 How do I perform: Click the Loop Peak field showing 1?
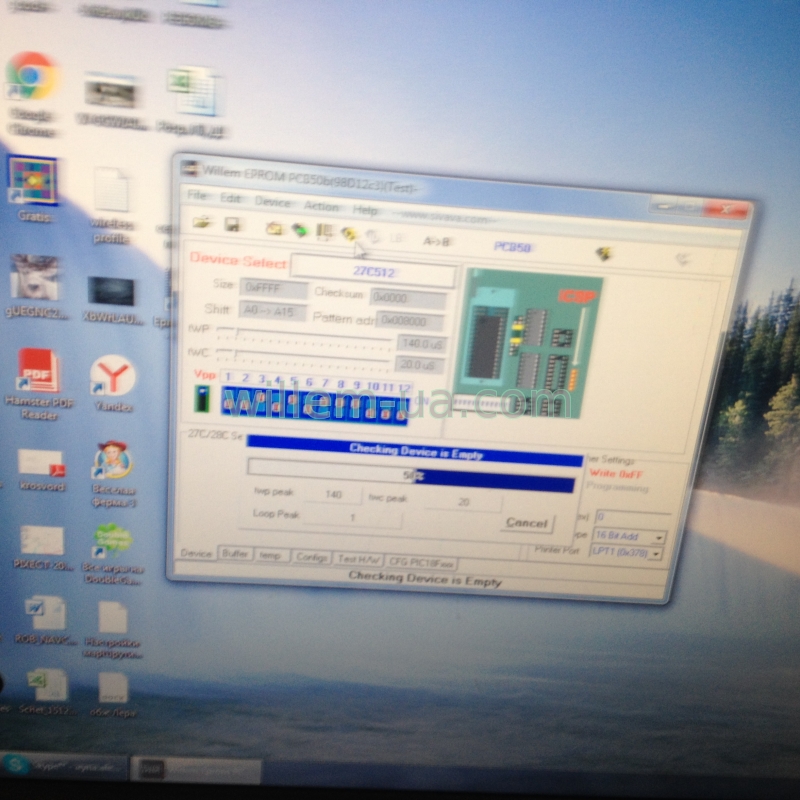352,517
